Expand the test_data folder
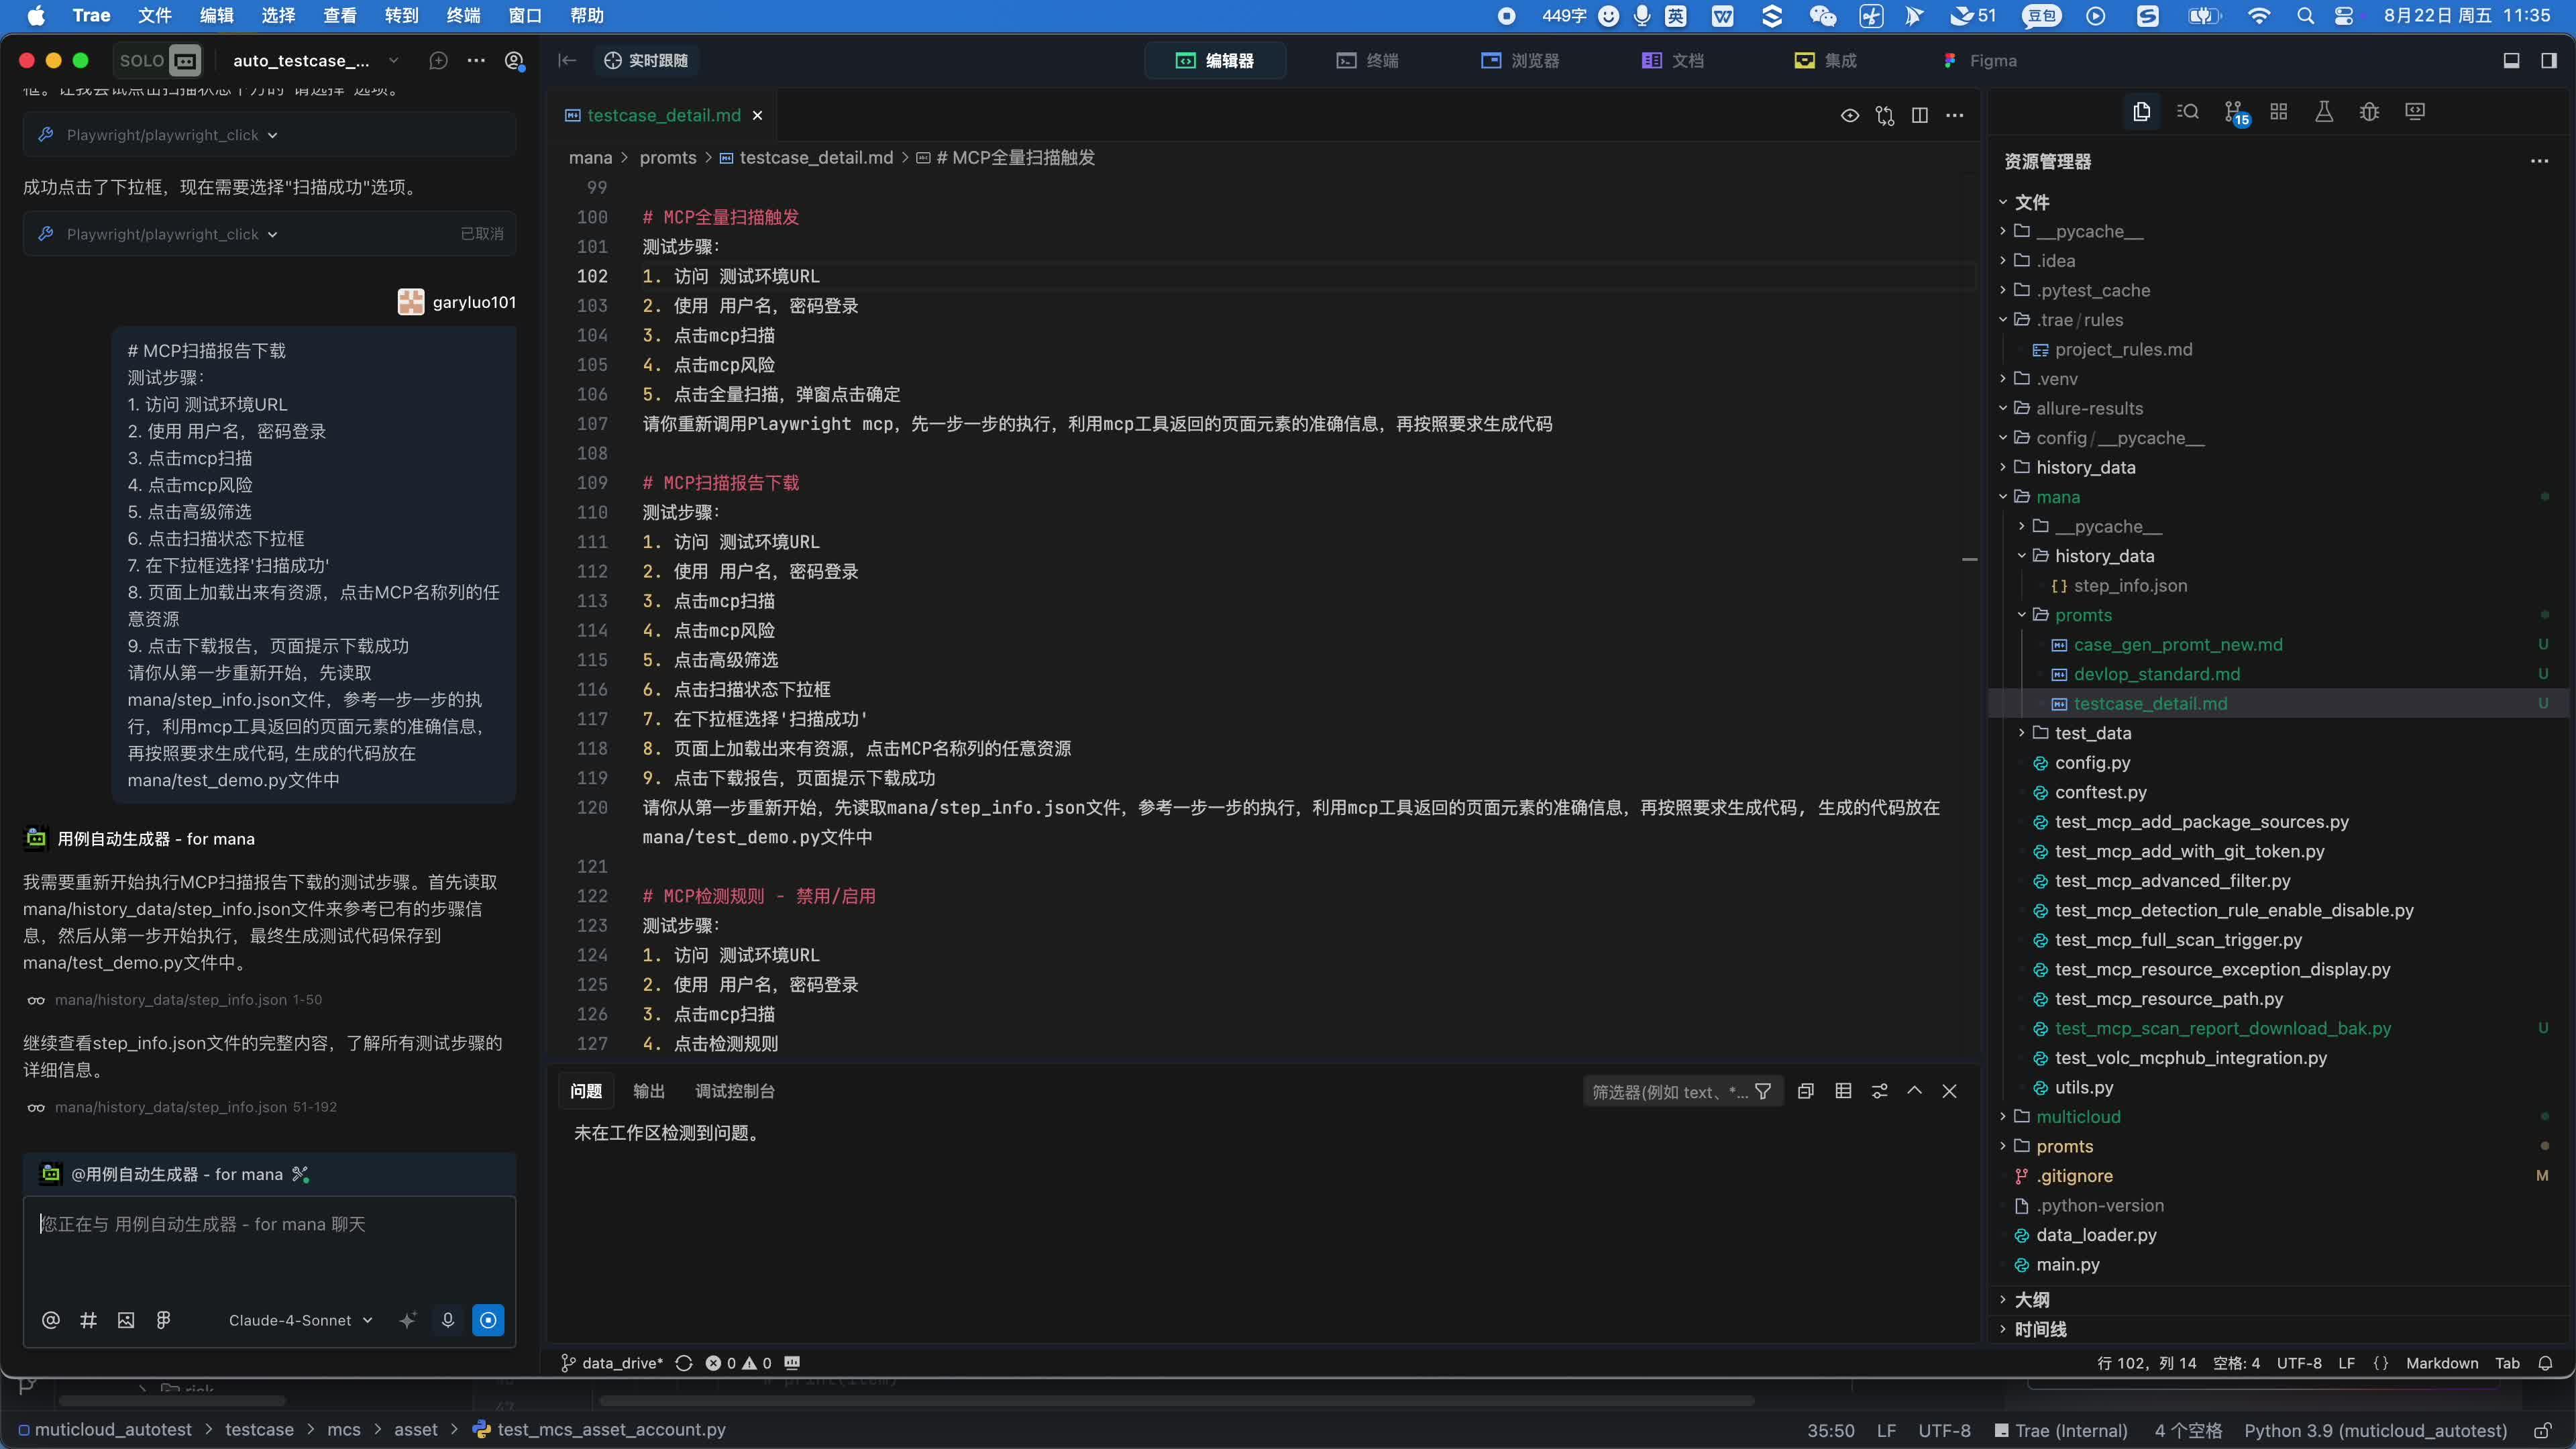This screenshot has width=2576, height=1449. [2092, 733]
